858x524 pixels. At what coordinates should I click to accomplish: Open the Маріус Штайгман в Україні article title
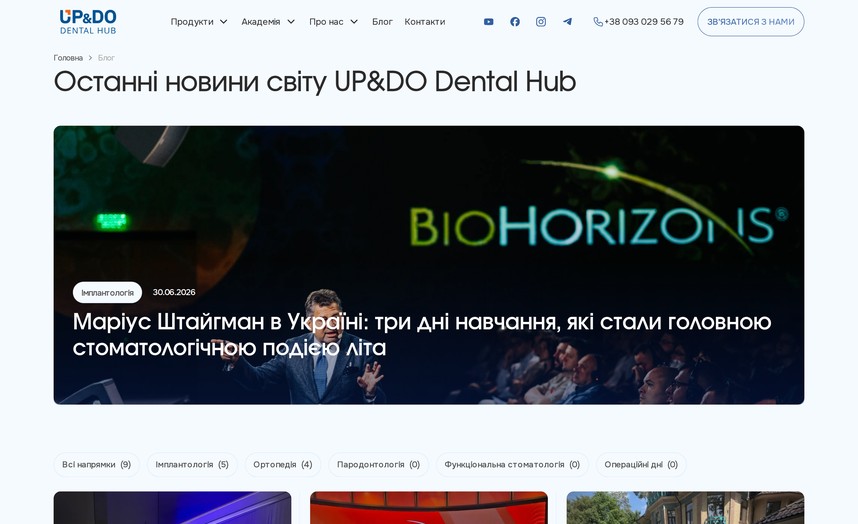pos(422,334)
